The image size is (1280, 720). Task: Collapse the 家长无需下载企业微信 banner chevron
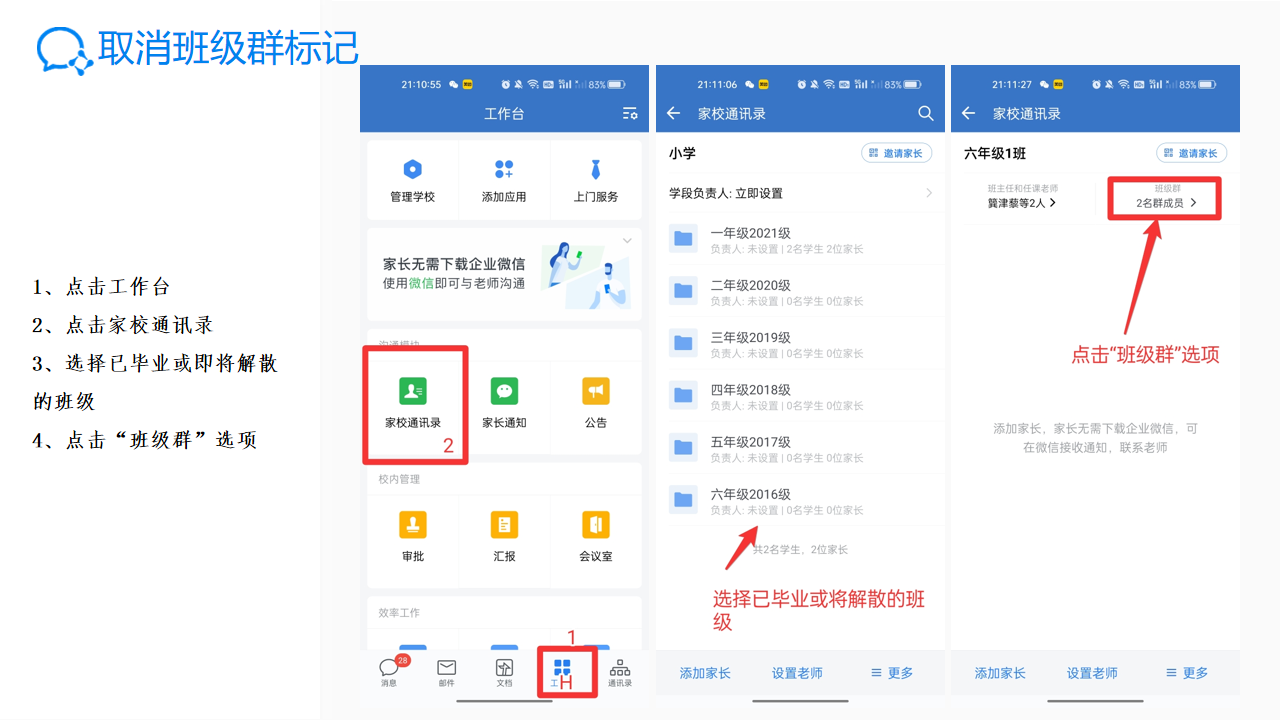[627, 241]
